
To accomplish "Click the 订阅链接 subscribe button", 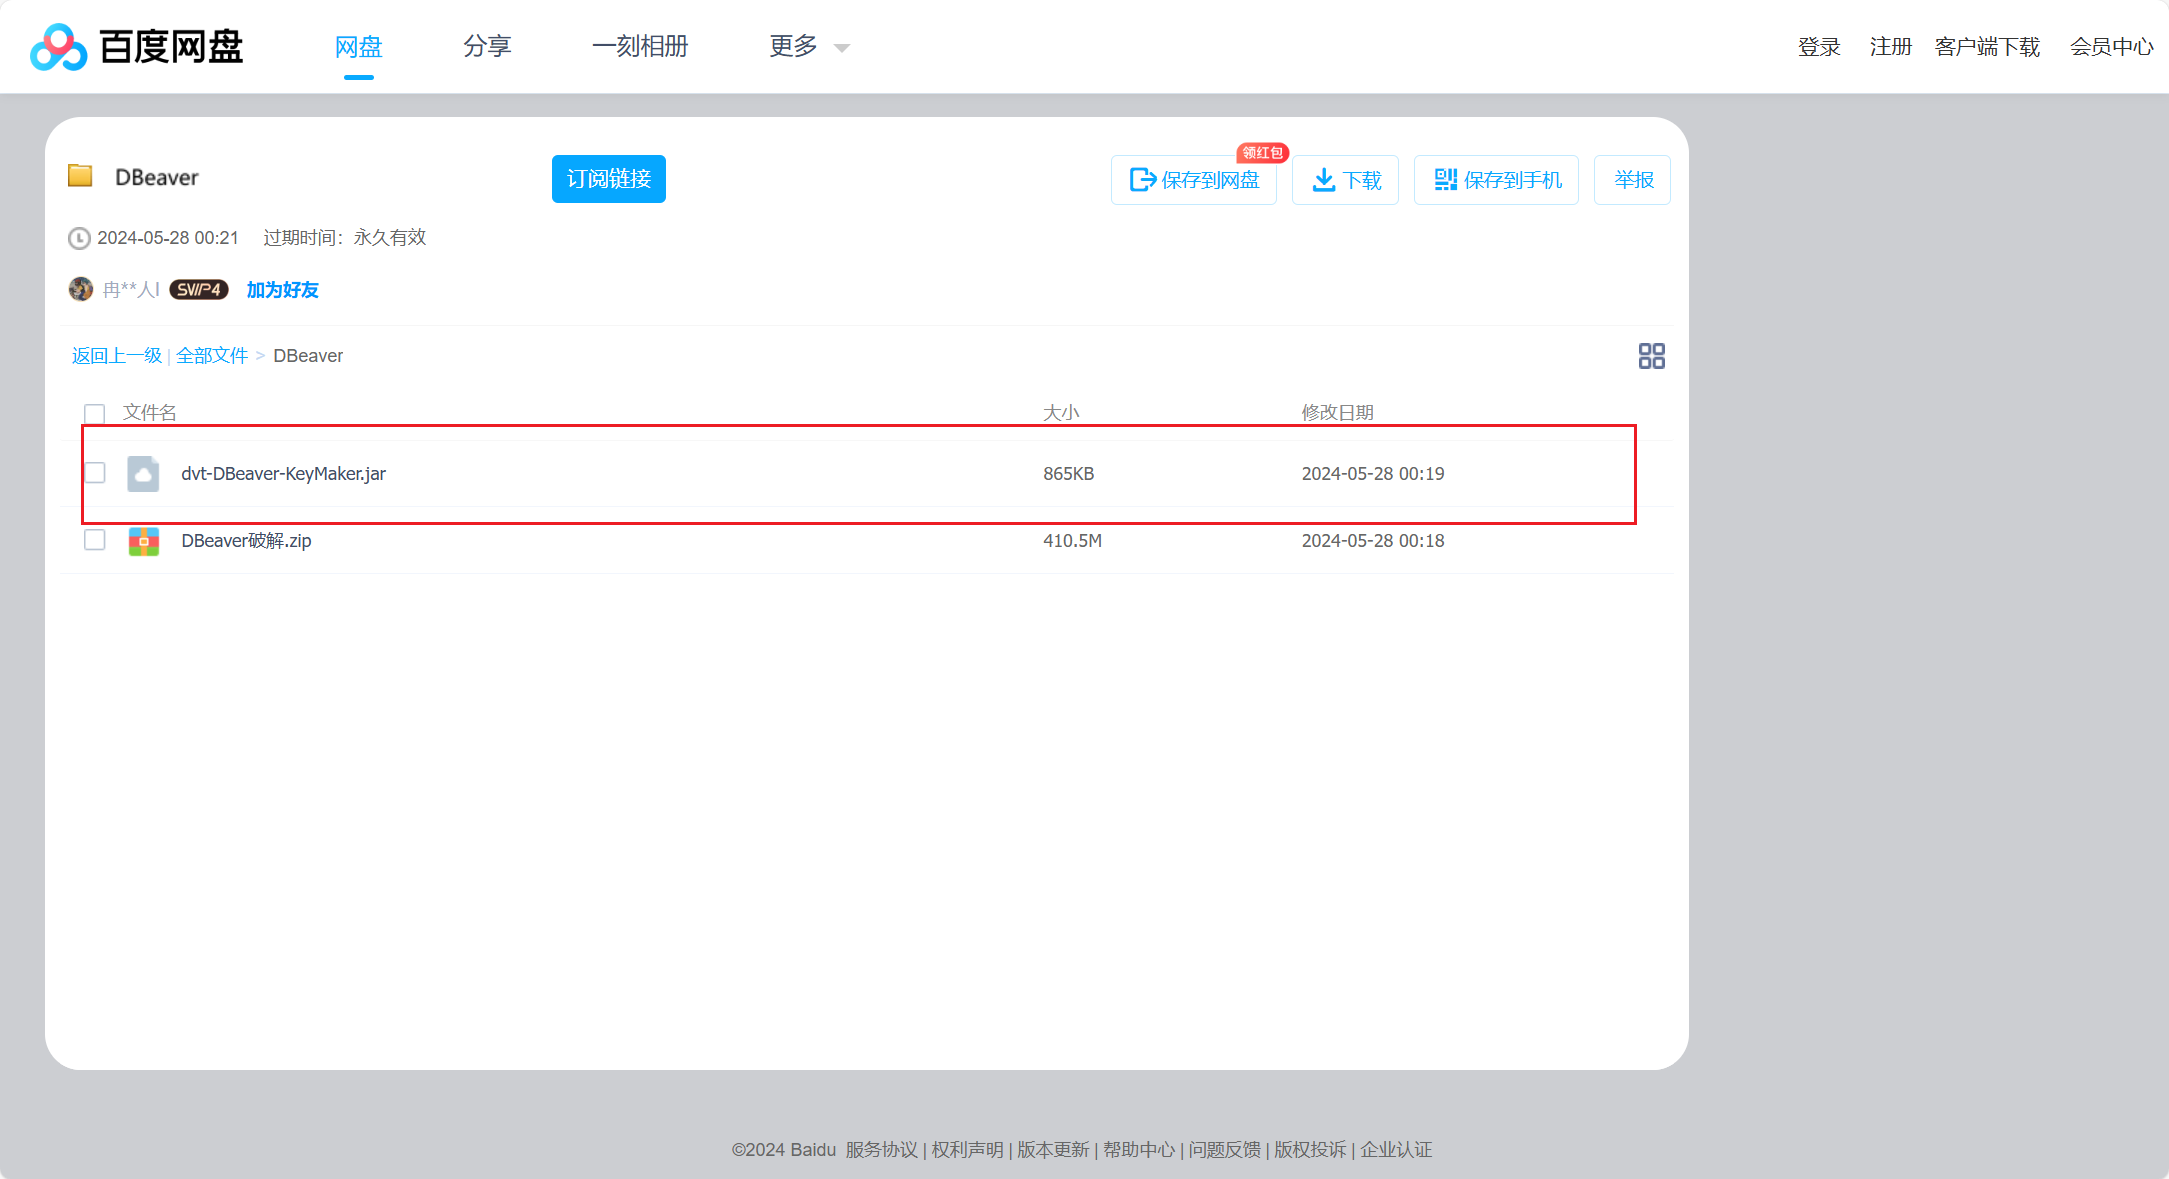I will [x=608, y=179].
